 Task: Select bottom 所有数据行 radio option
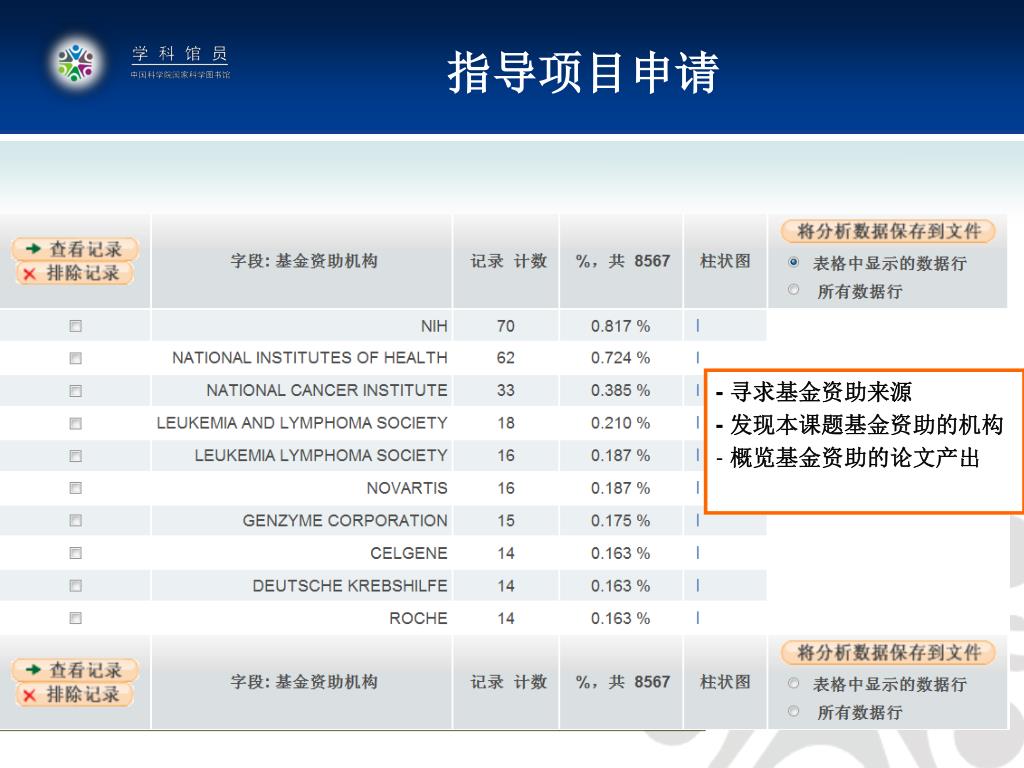793,711
